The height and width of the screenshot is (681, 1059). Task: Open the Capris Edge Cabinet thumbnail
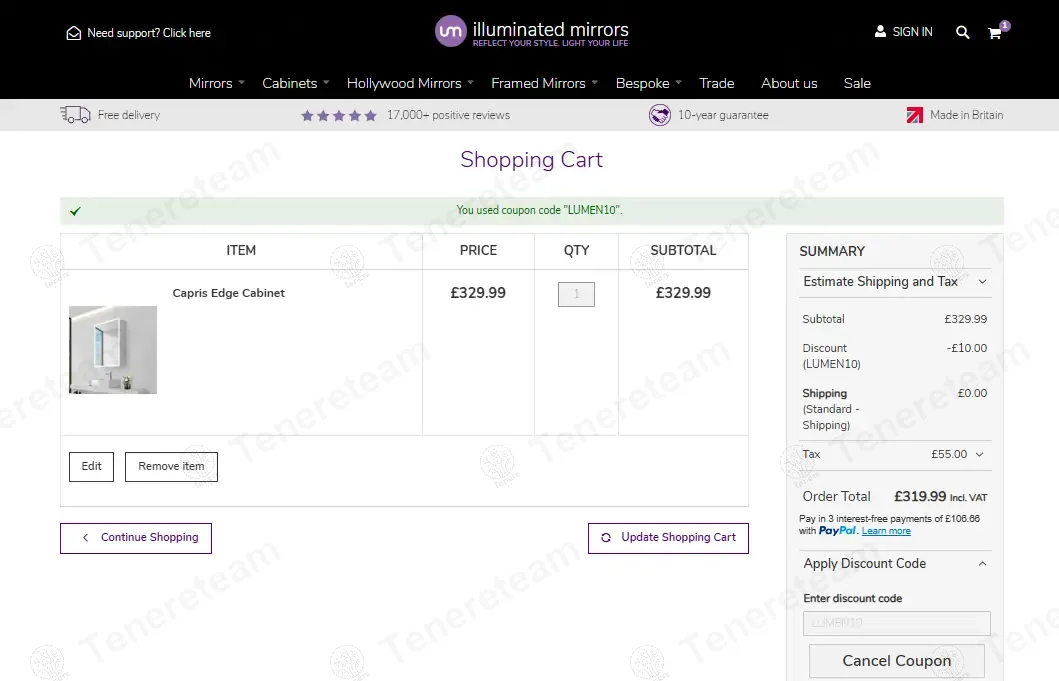tap(113, 350)
